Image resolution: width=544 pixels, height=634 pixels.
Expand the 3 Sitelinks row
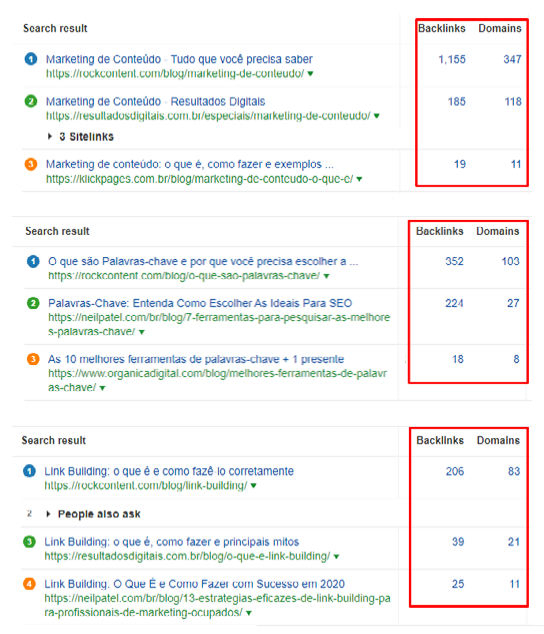point(81,137)
